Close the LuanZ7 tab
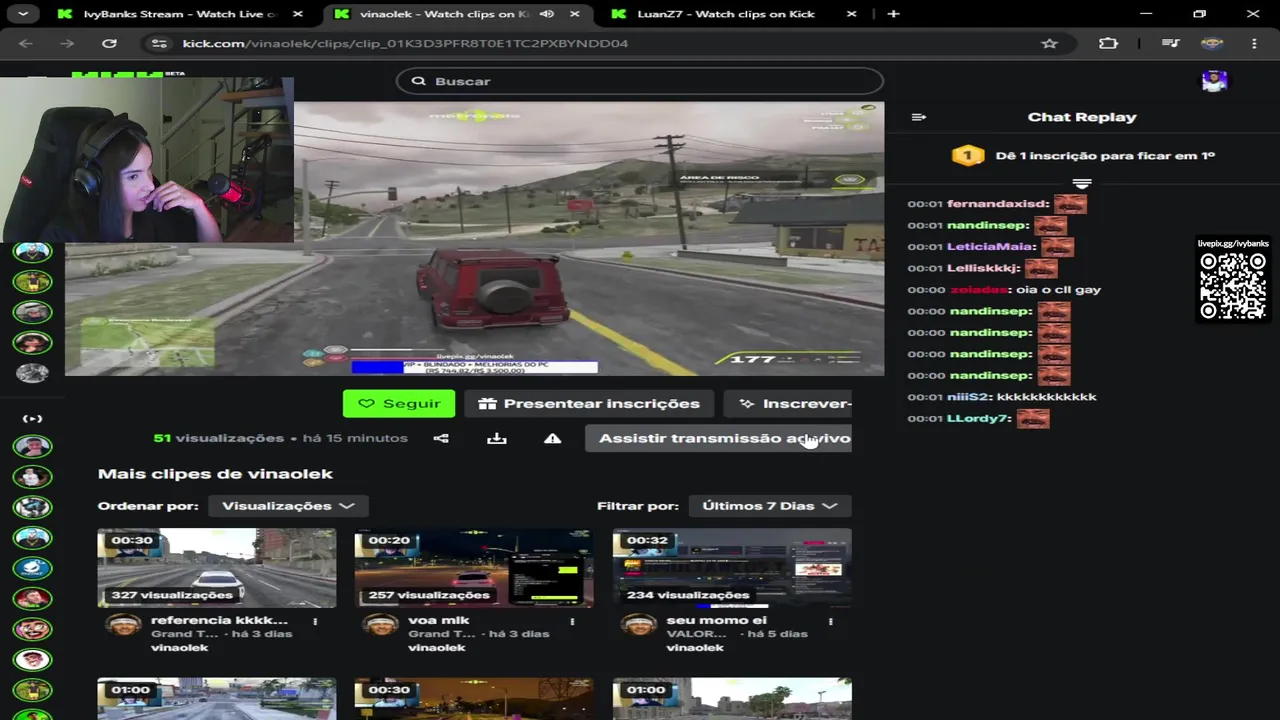 (x=851, y=14)
